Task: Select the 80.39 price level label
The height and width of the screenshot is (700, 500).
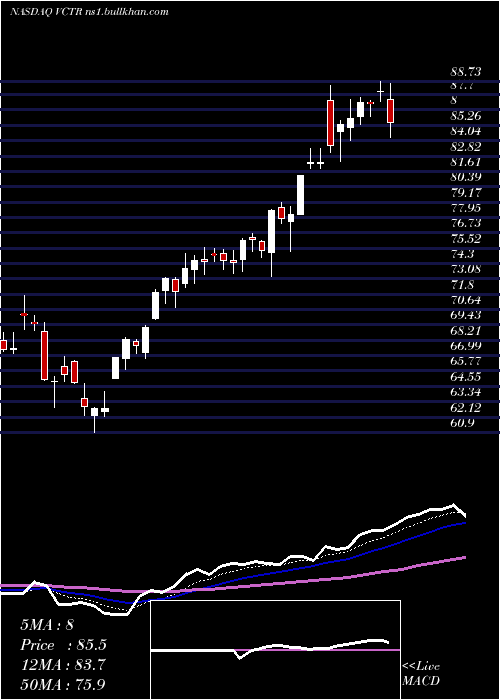Action: (465, 177)
